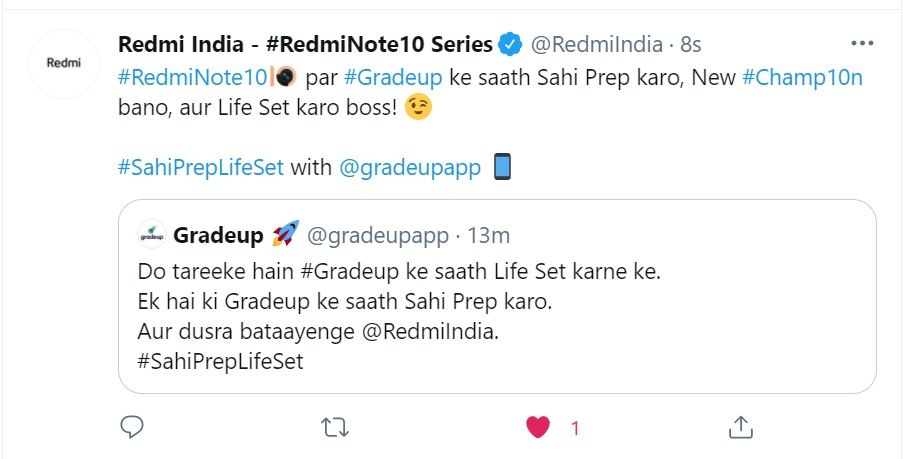Click the Redmi profile avatar

[65, 62]
